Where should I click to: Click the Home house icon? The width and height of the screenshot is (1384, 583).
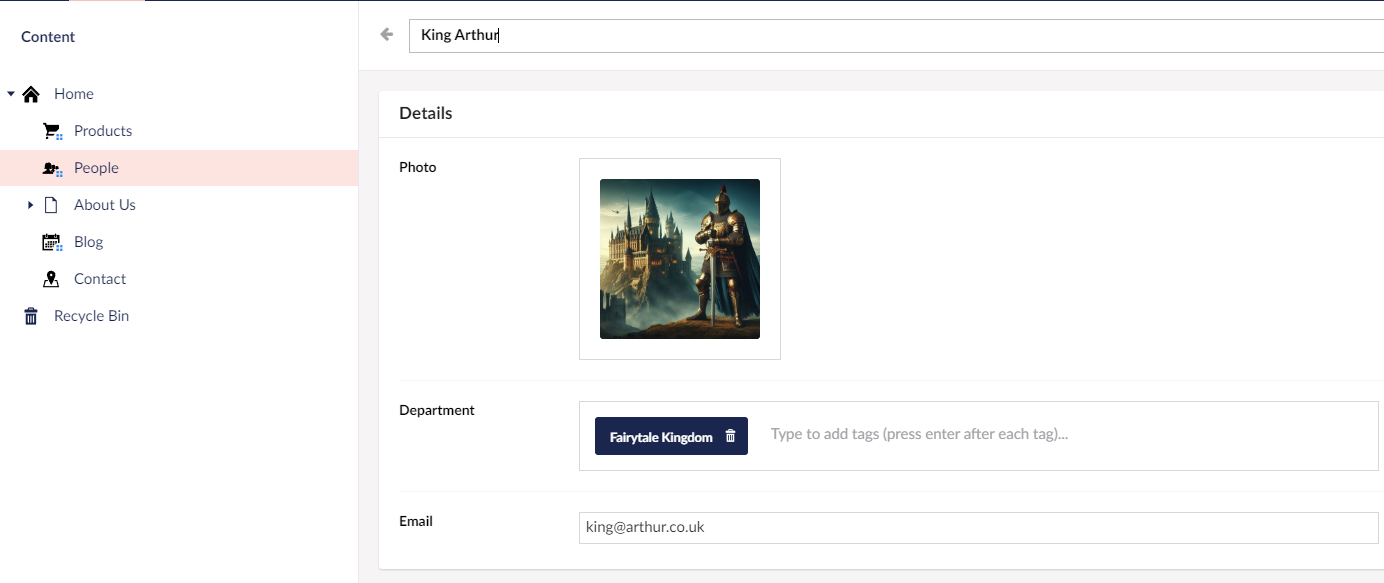(x=31, y=94)
